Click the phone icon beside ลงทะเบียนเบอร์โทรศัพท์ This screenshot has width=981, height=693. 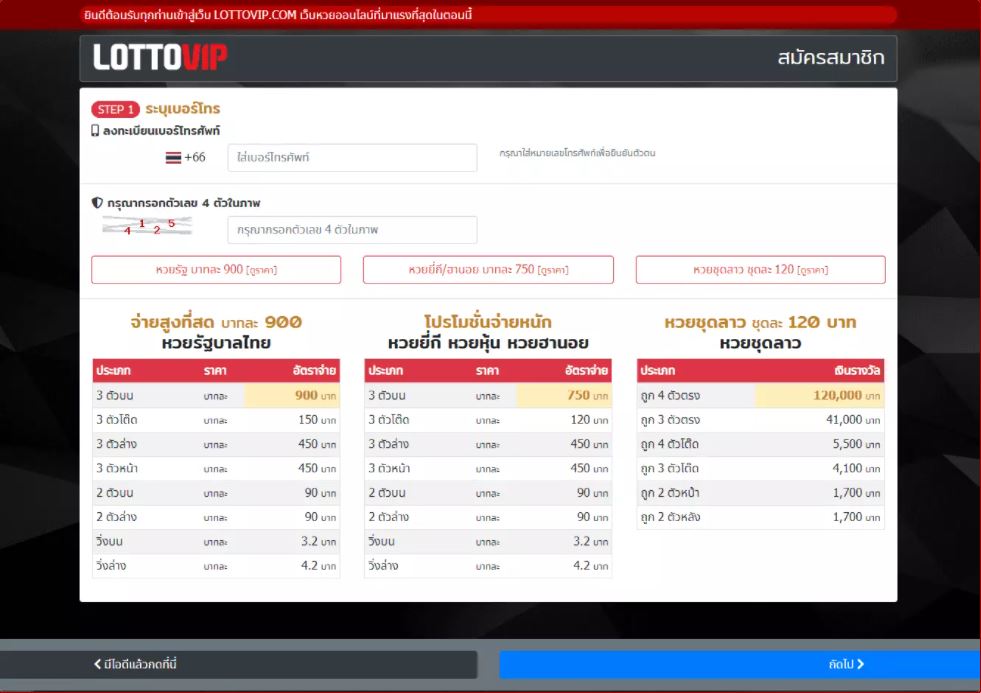(95, 131)
